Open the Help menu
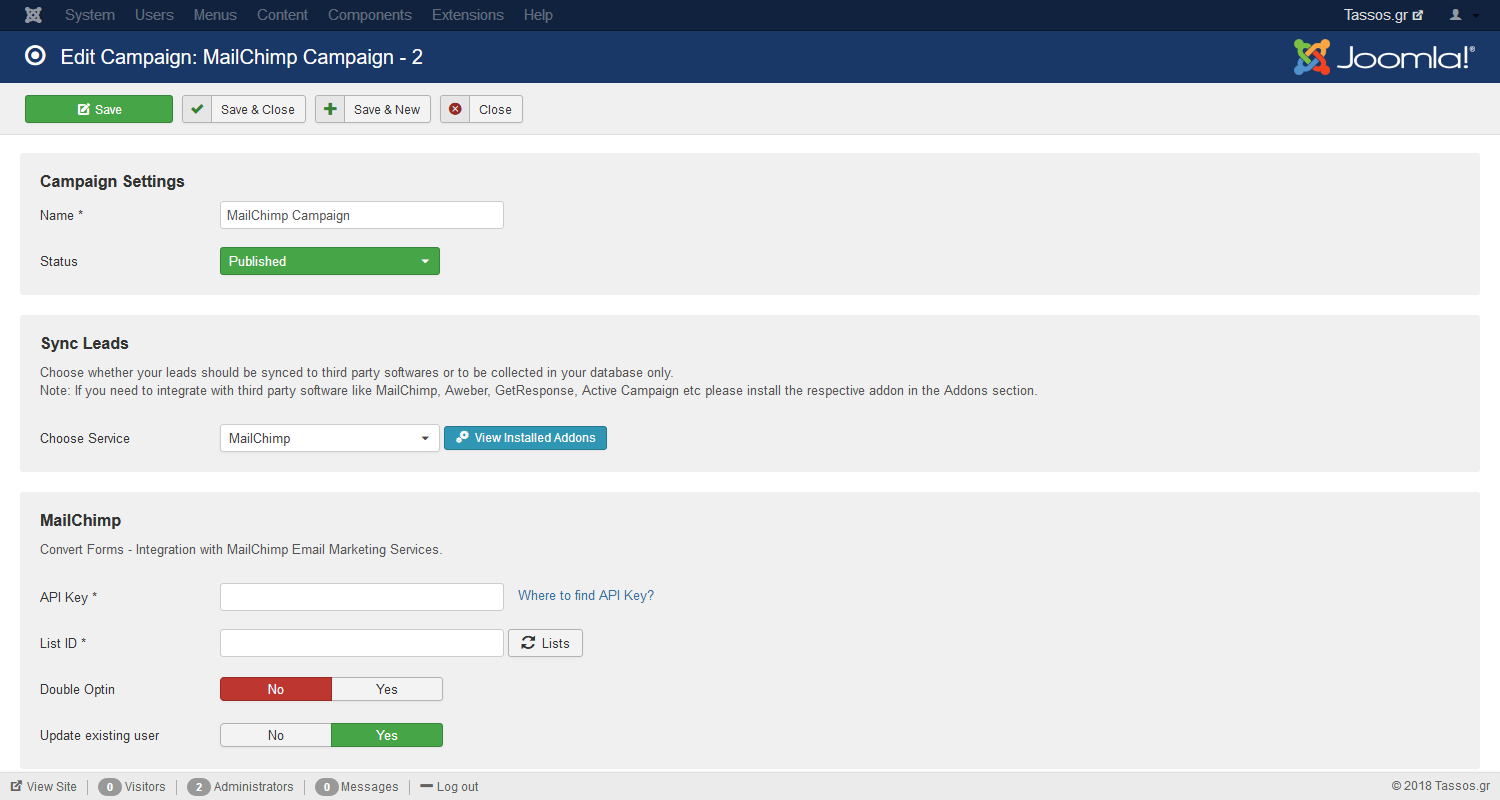Screen dimensions: 1500x800 click(x=538, y=15)
